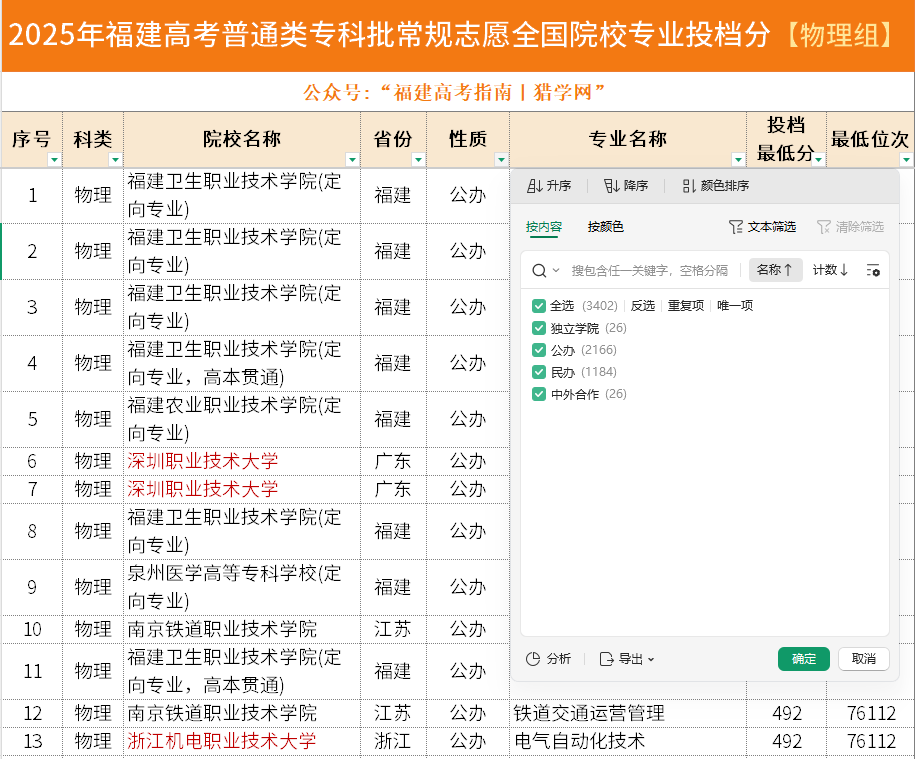Open 科类 column filter dropdown

pyautogui.click(x=116, y=159)
